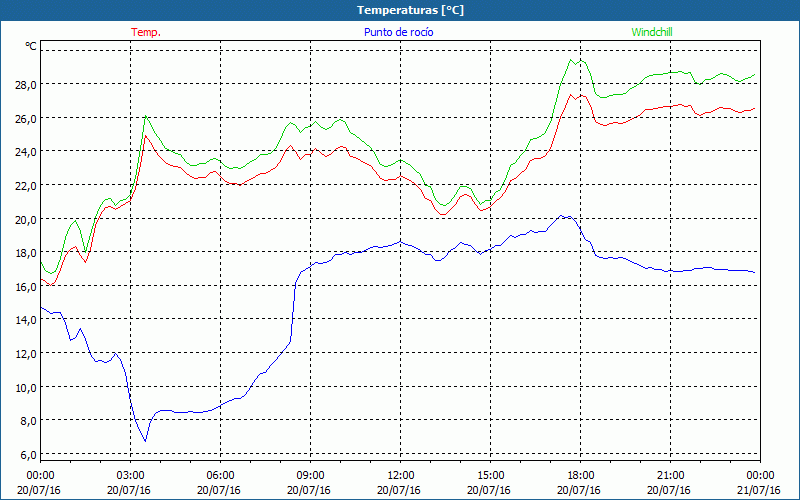The height and width of the screenshot is (500, 800).
Task: Click the 22,0 y-axis value
Action: coord(26,186)
